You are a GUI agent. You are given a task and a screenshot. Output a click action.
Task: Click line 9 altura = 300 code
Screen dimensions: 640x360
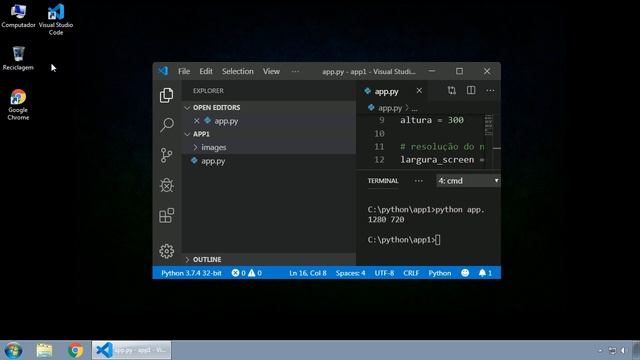click(432, 120)
